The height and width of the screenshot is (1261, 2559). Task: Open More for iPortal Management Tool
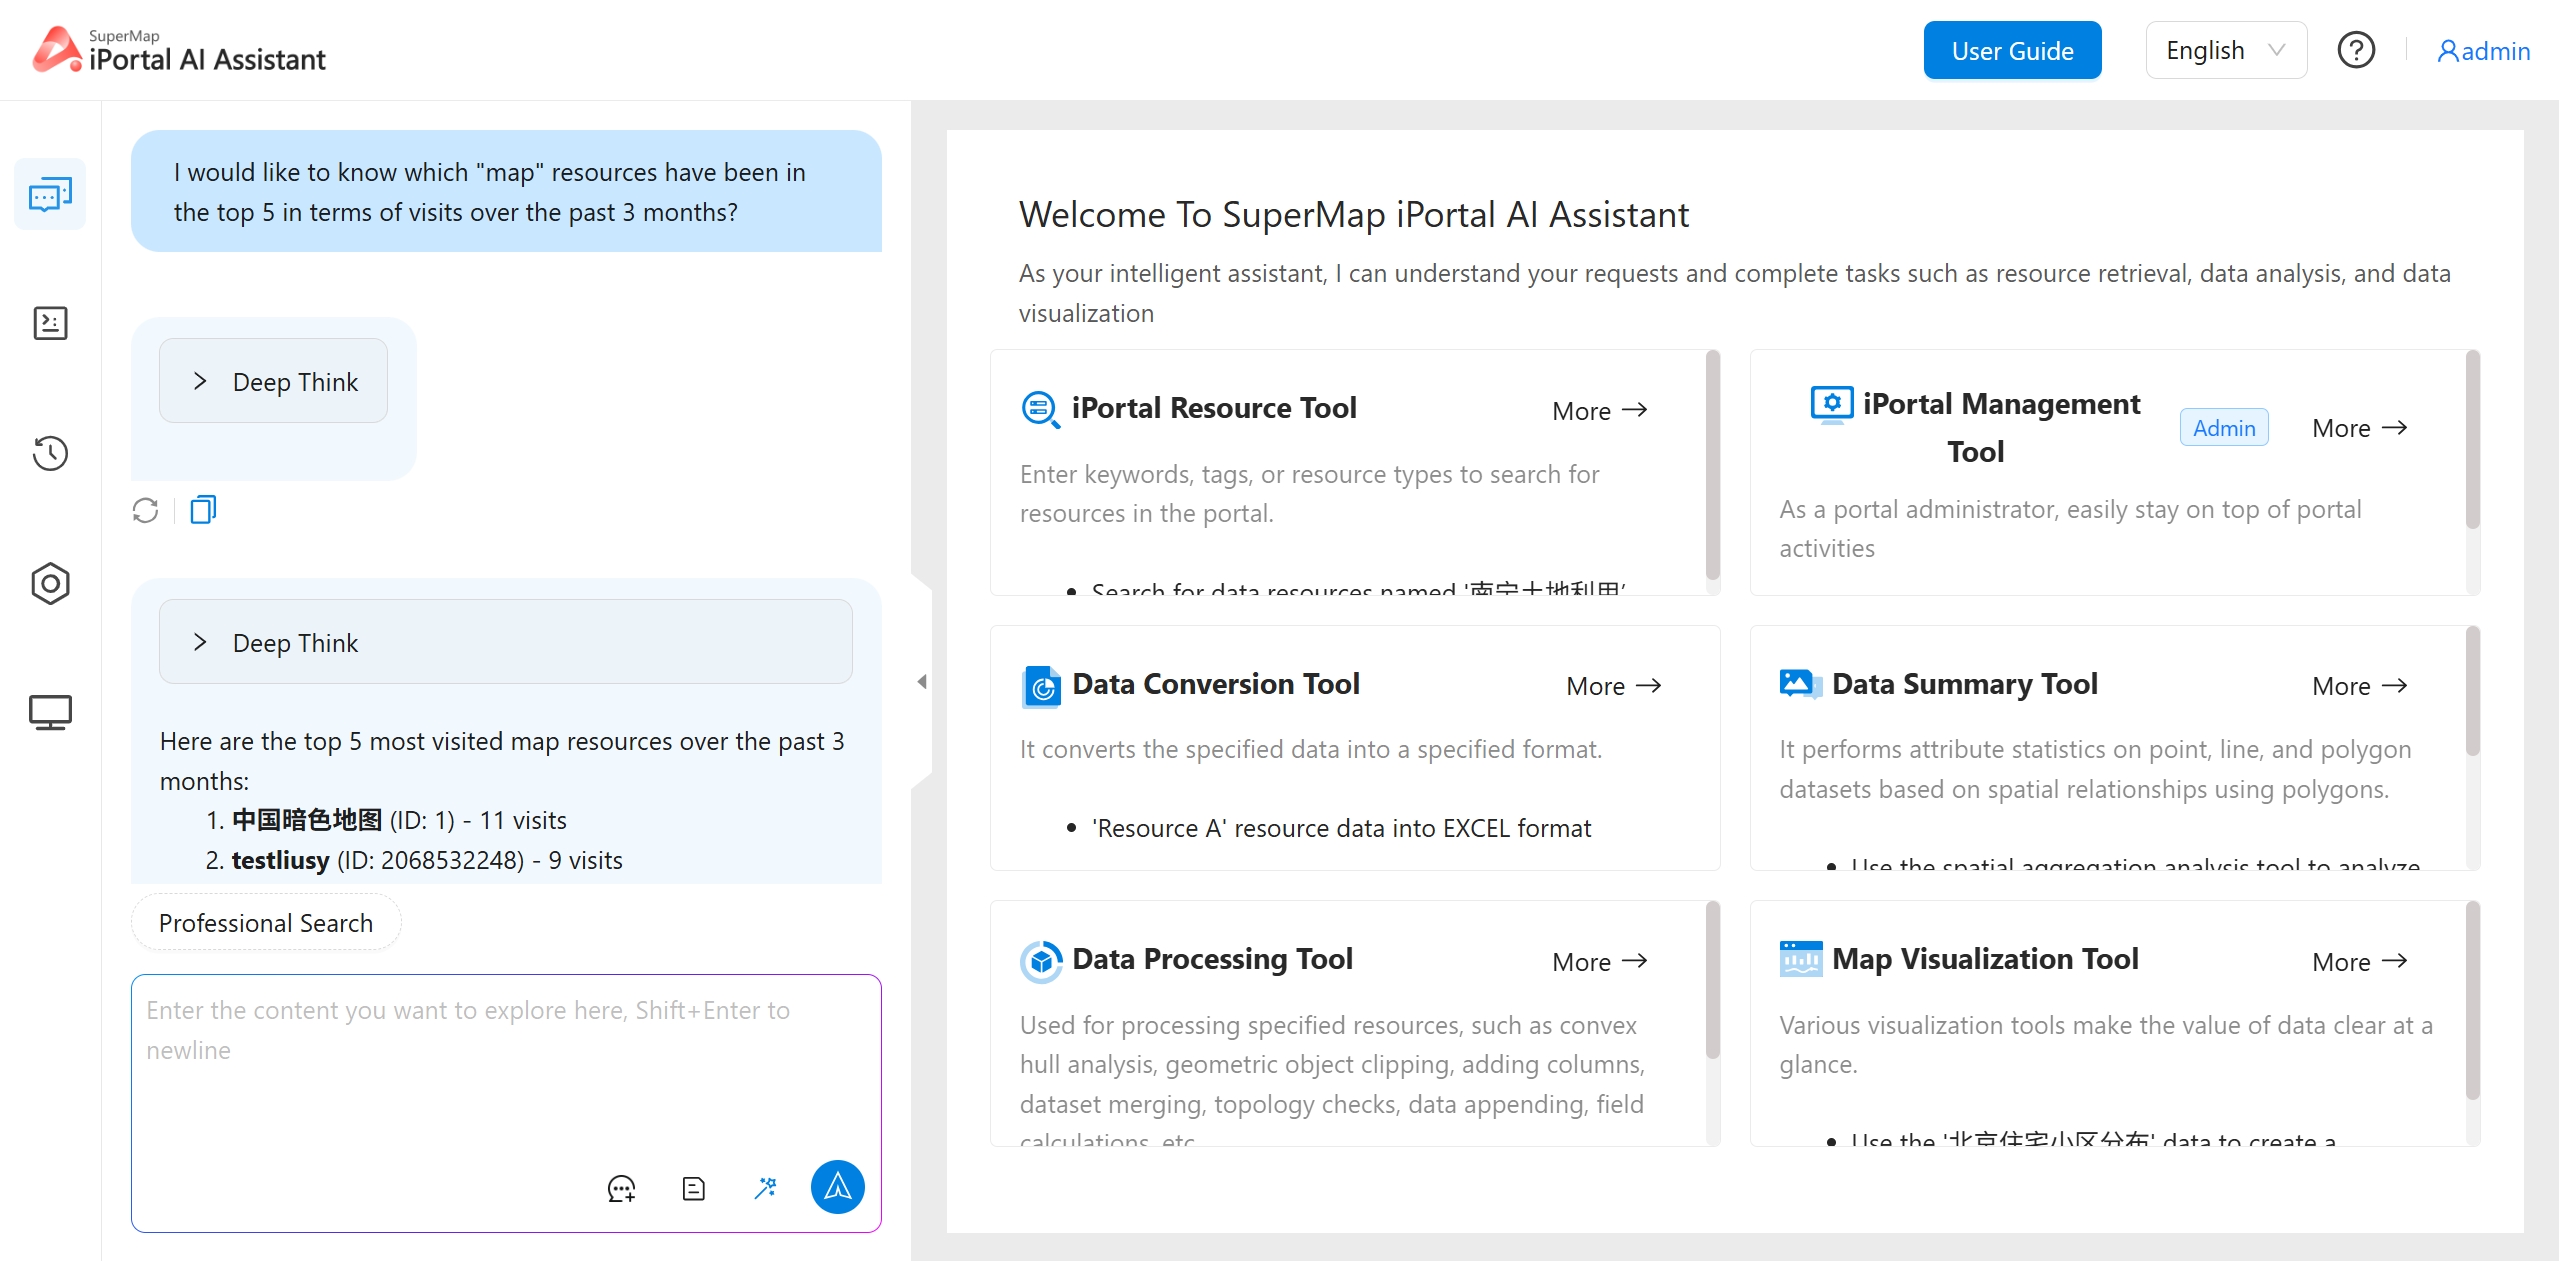[2359, 428]
